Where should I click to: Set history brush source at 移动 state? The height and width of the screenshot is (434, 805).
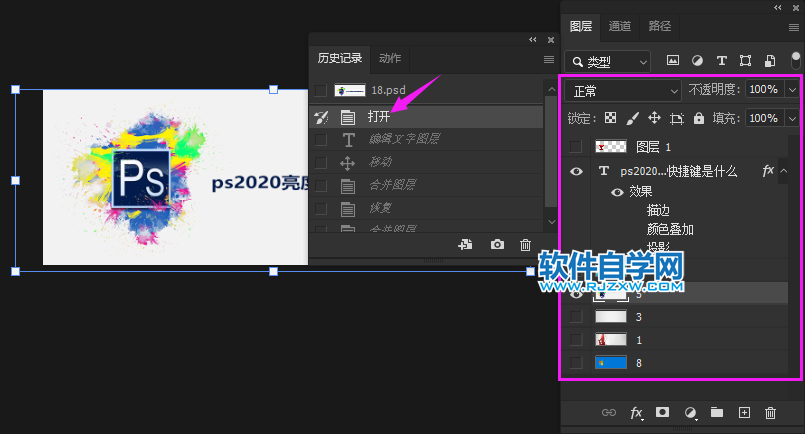[321, 162]
